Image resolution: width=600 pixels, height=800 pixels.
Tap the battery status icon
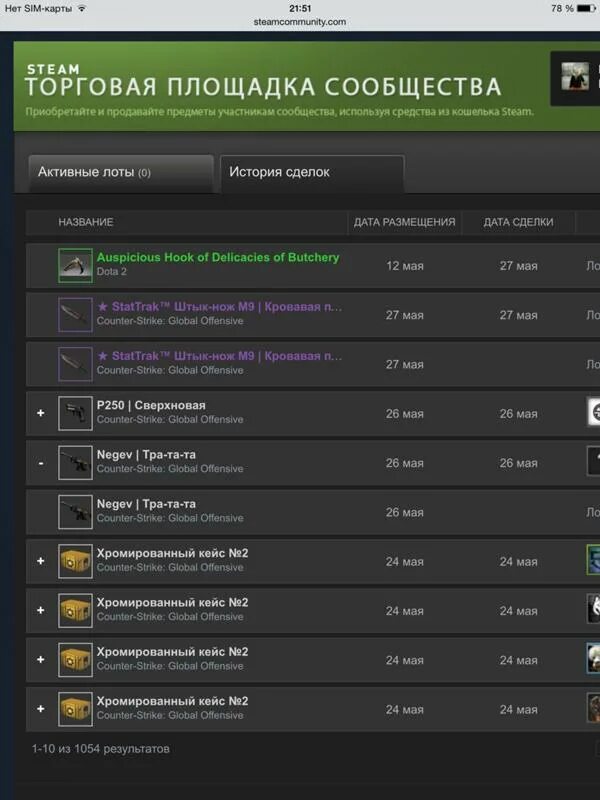(586, 9)
